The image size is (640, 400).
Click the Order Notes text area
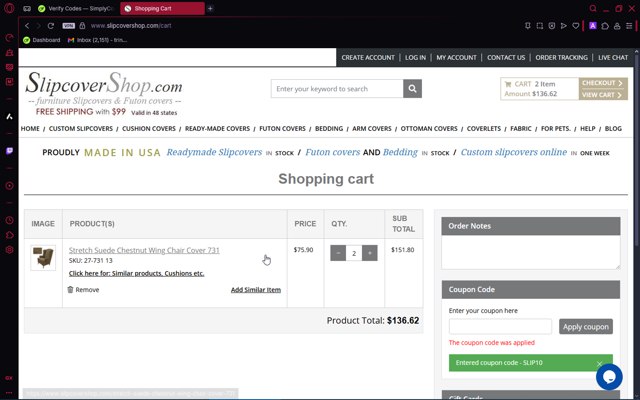pos(531,252)
